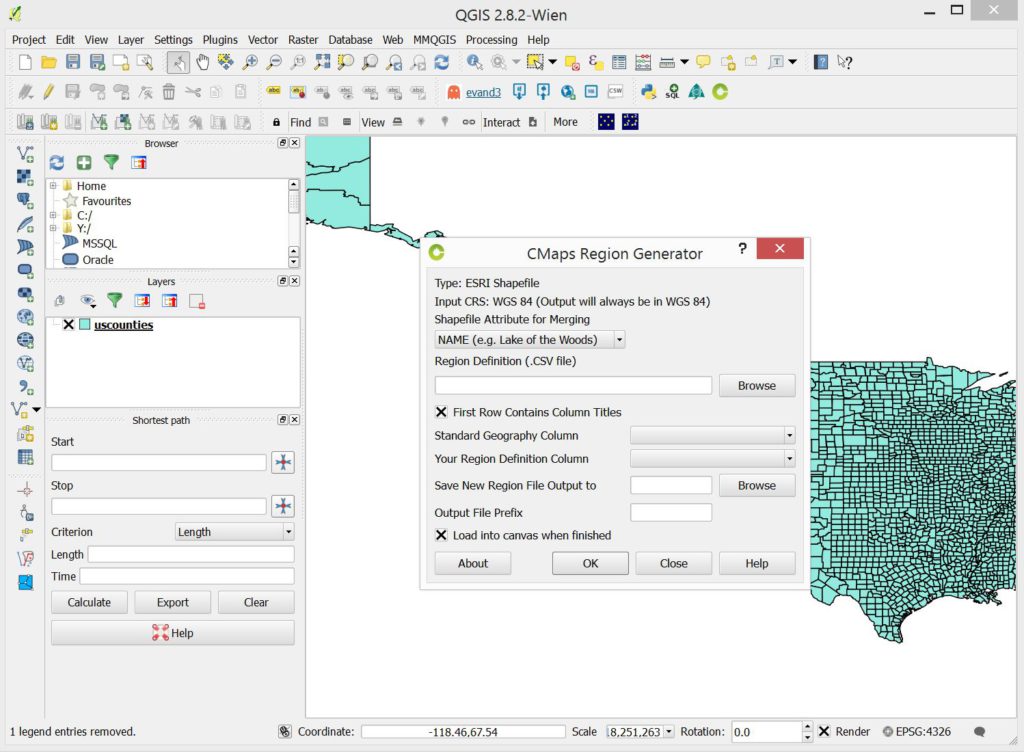Screen dimensions: 1024x752
Task: Click Remove Layer icon in Layers panel
Action: pos(197,301)
